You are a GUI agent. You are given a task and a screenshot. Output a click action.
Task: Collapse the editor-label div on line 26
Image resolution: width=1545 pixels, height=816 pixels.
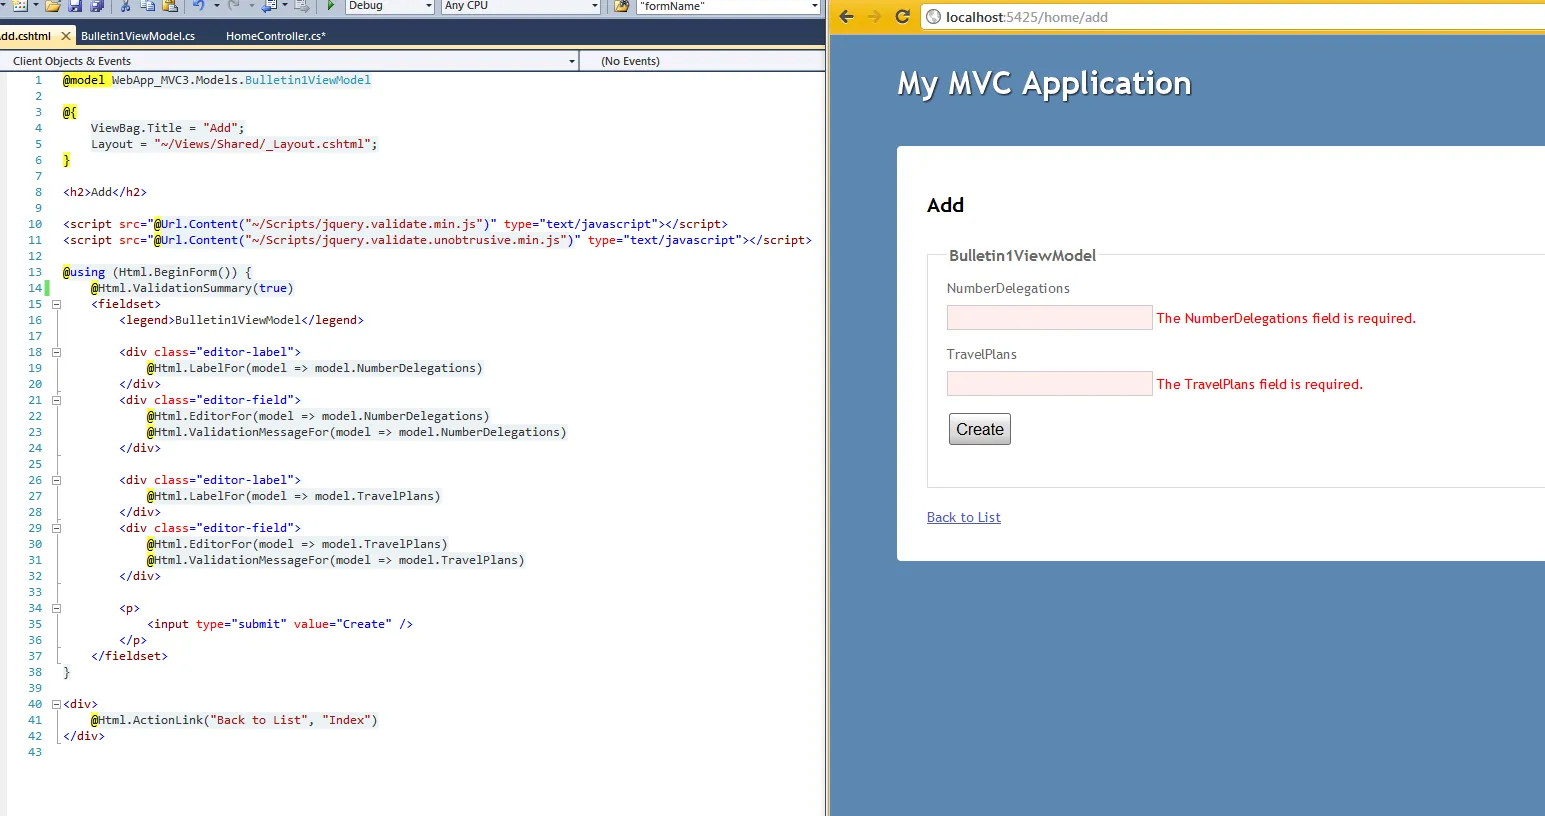(57, 480)
